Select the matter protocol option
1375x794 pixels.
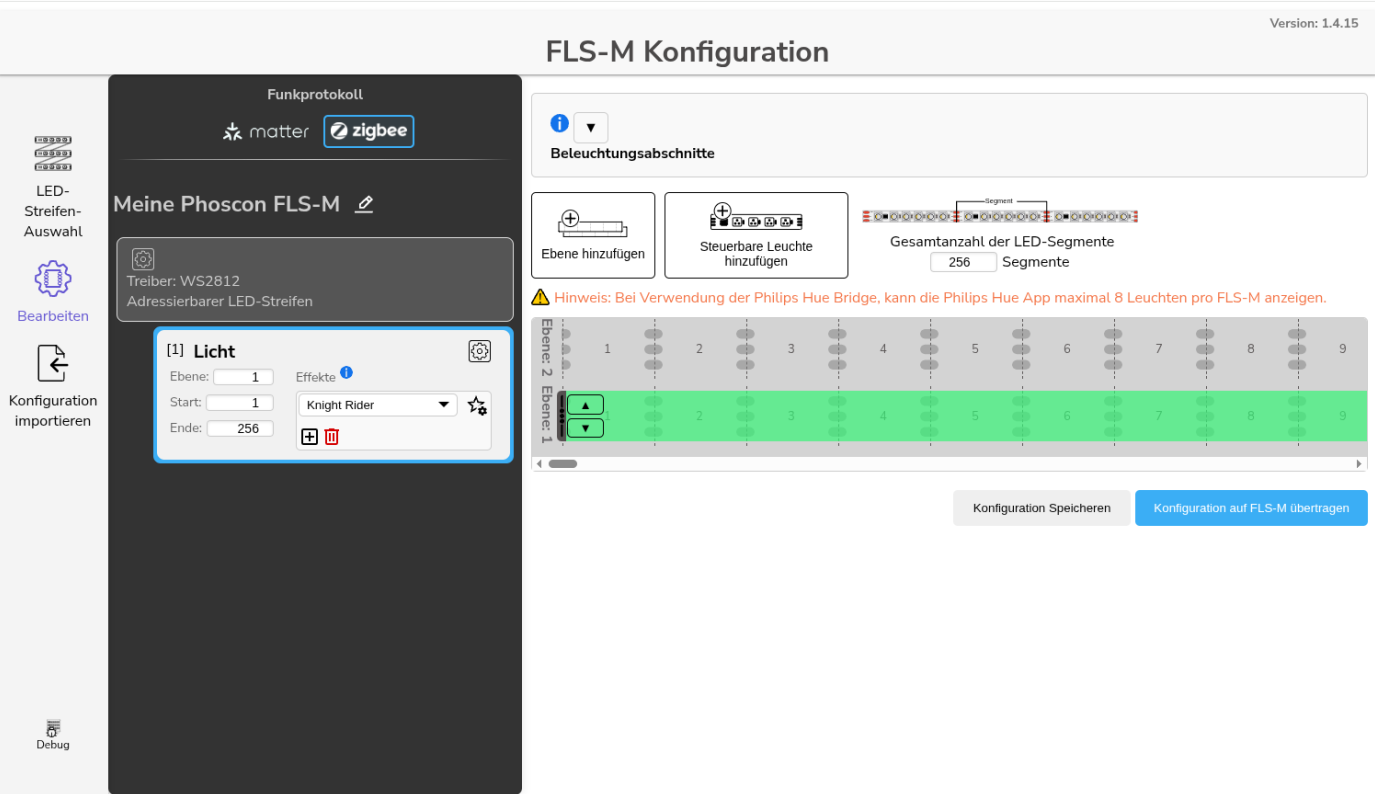tap(265, 130)
